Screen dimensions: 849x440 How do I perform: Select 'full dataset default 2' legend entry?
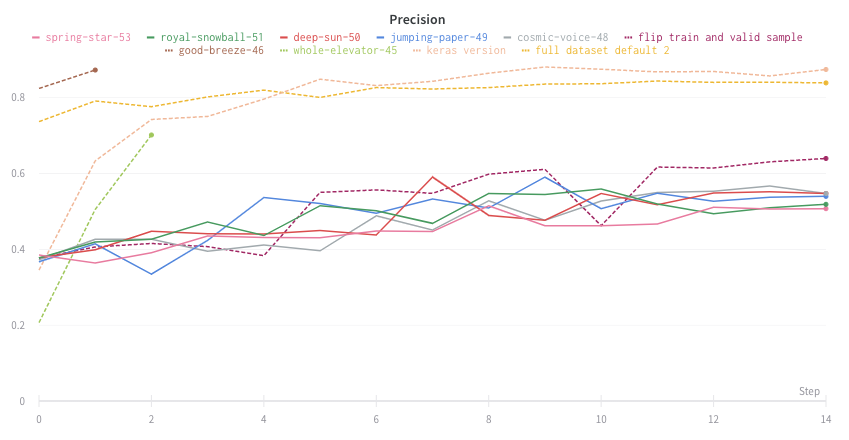click(x=602, y=51)
